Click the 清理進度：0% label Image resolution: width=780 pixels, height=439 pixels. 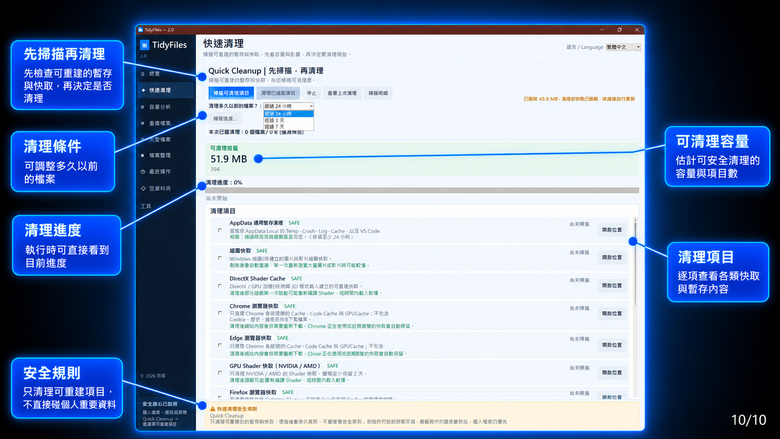pos(224,182)
